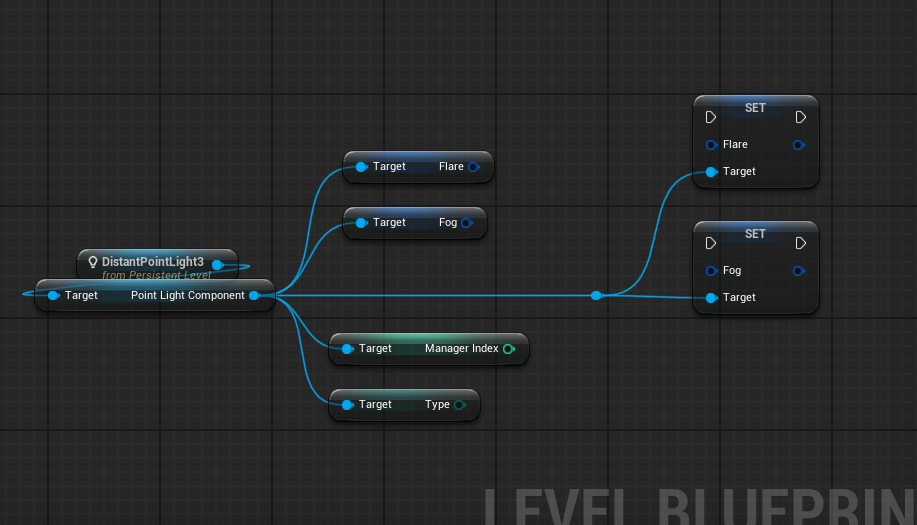Click the Flare label on getter node
This screenshot has width=917, height=525.
pos(451,167)
